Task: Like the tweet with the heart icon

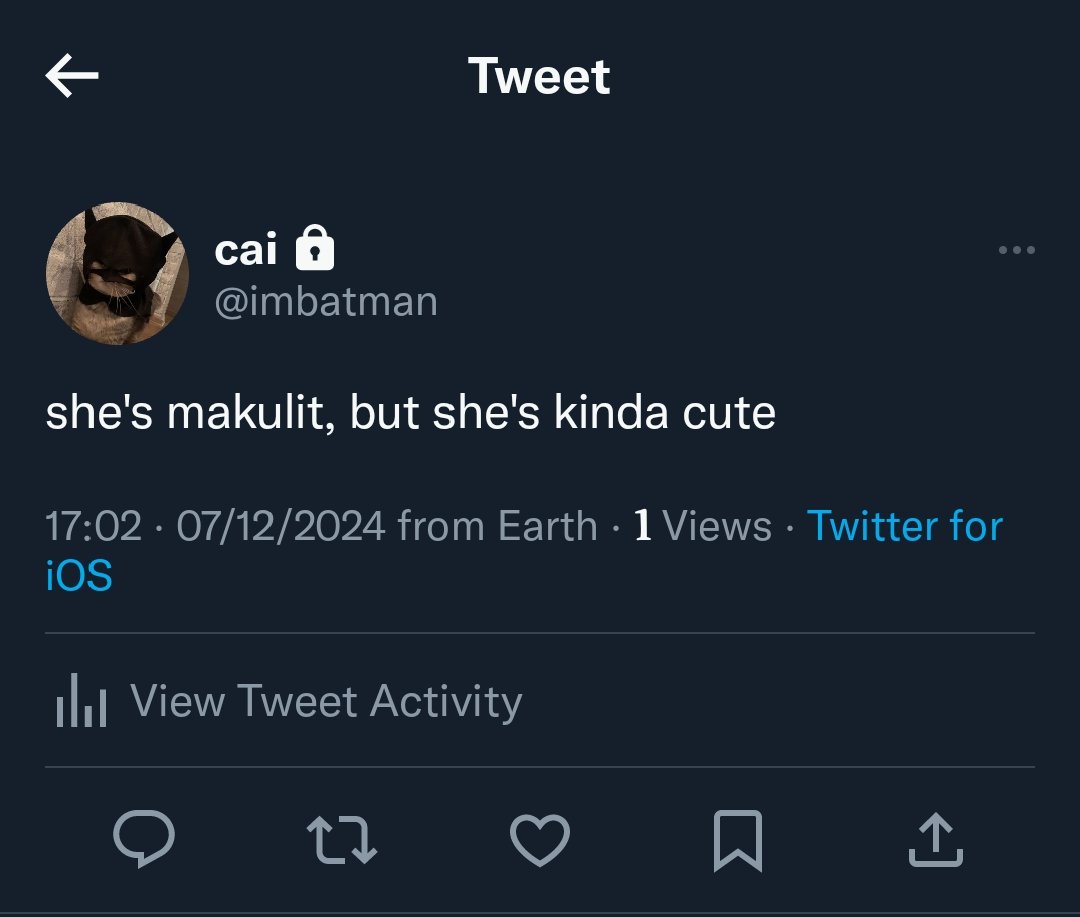Action: click(540, 840)
